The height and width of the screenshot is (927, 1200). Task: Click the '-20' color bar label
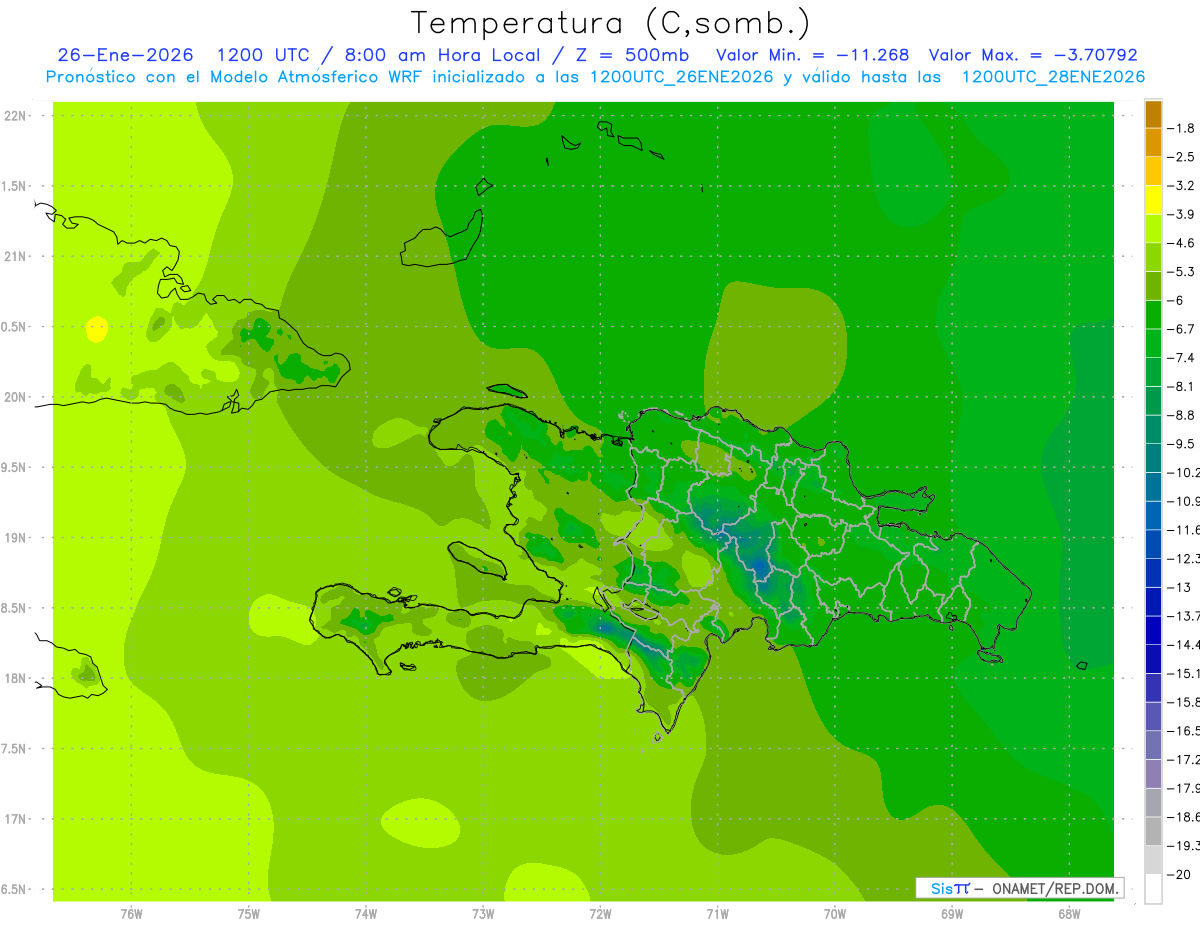point(1179,874)
